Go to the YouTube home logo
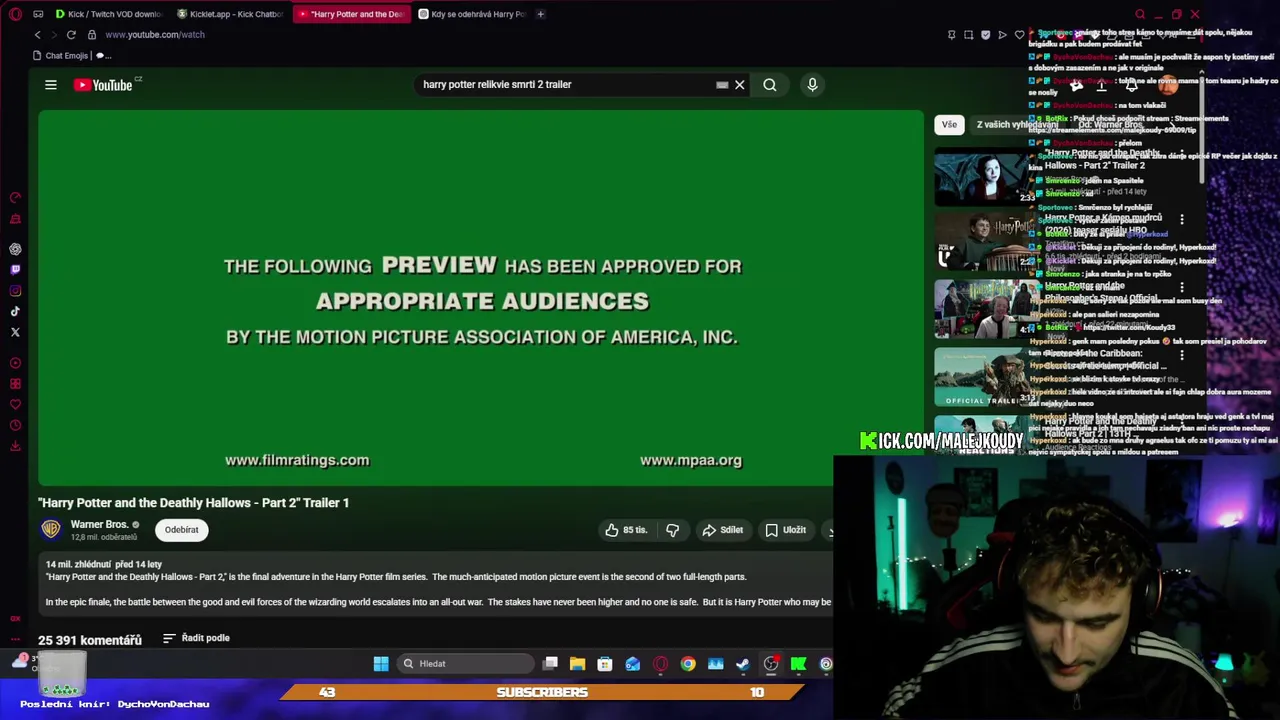The height and width of the screenshot is (720, 1280). tap(104, 85)
